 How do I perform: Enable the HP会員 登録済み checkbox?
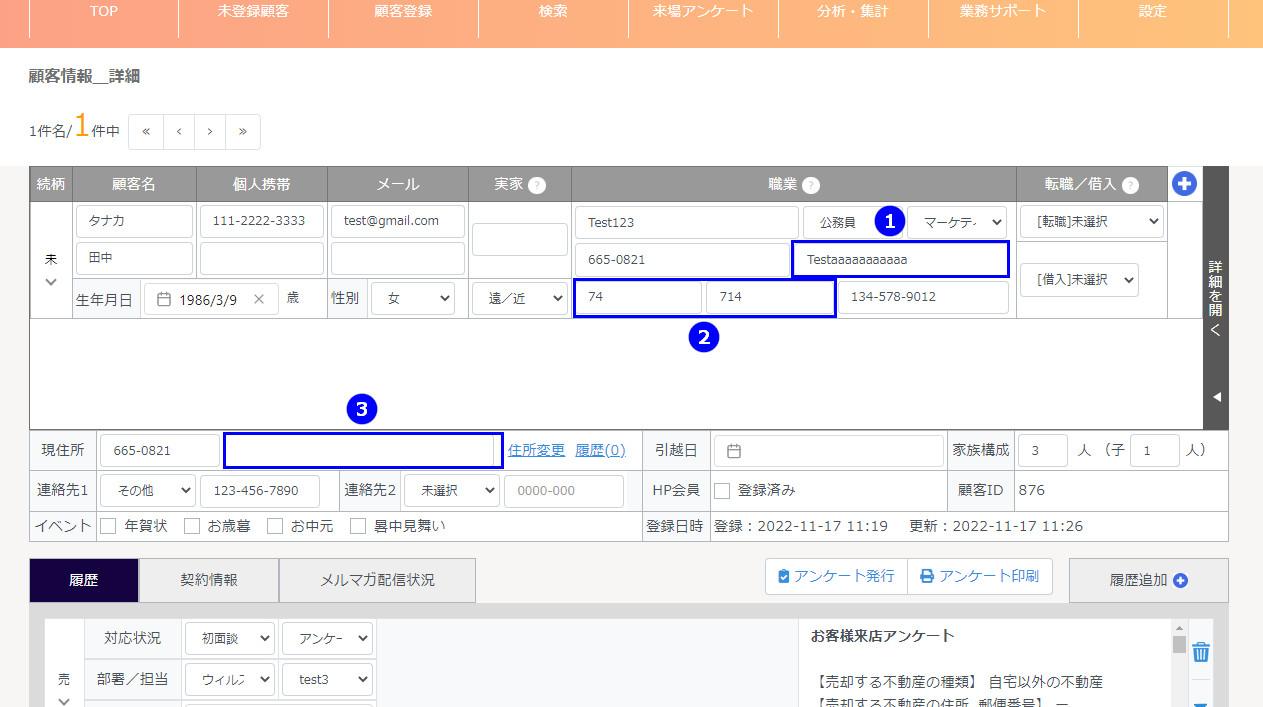point(722,490)
